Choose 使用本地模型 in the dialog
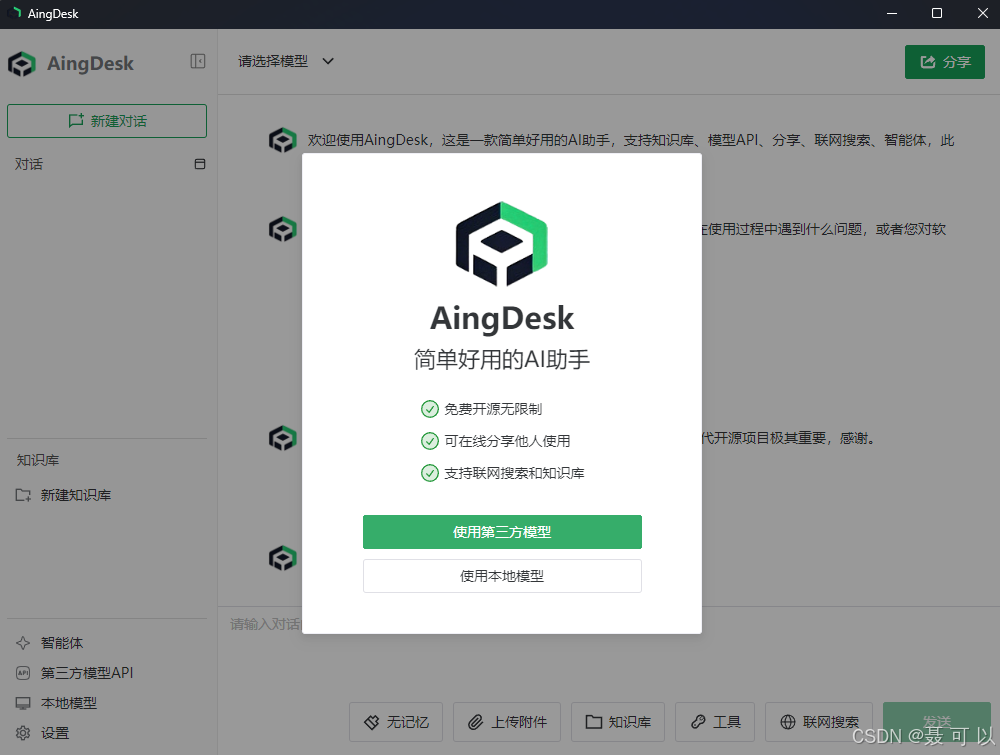Image resolution: width=1000 pixels, height=755 pixels. [502, 576]
